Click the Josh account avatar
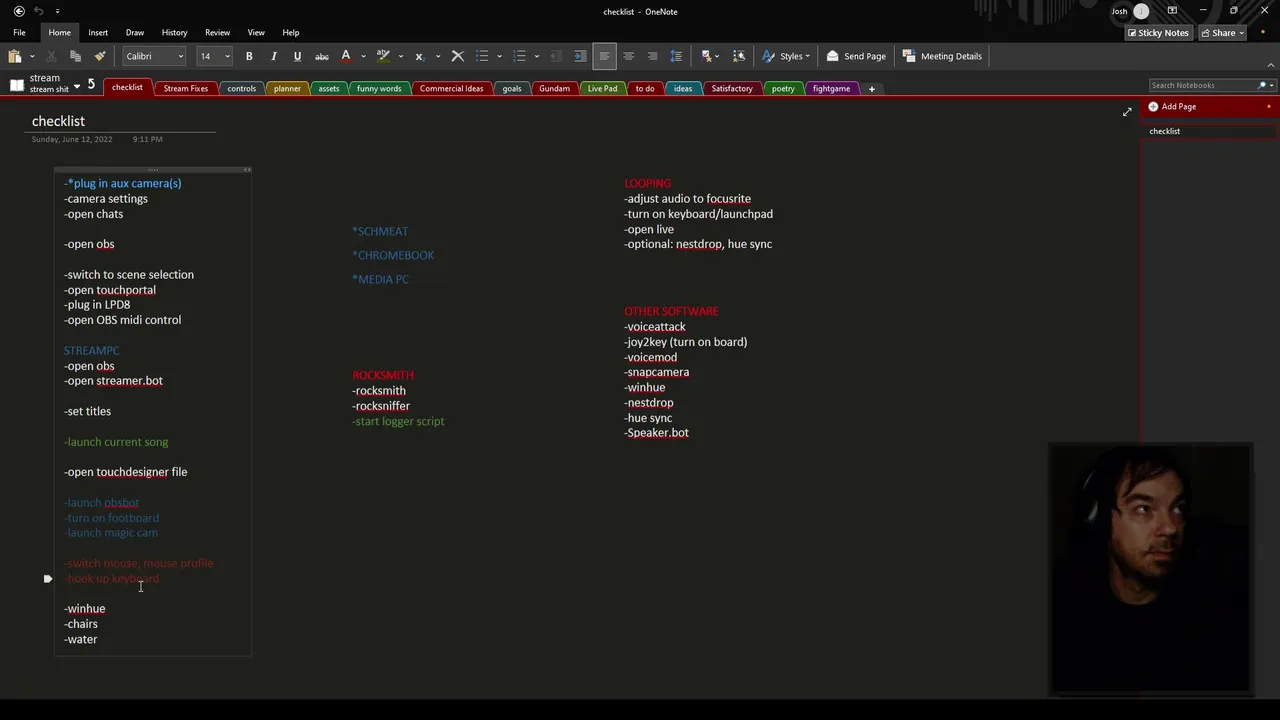Viewport: 1280px width, 720px height. pyautogui.click(x=1141, y=11)
